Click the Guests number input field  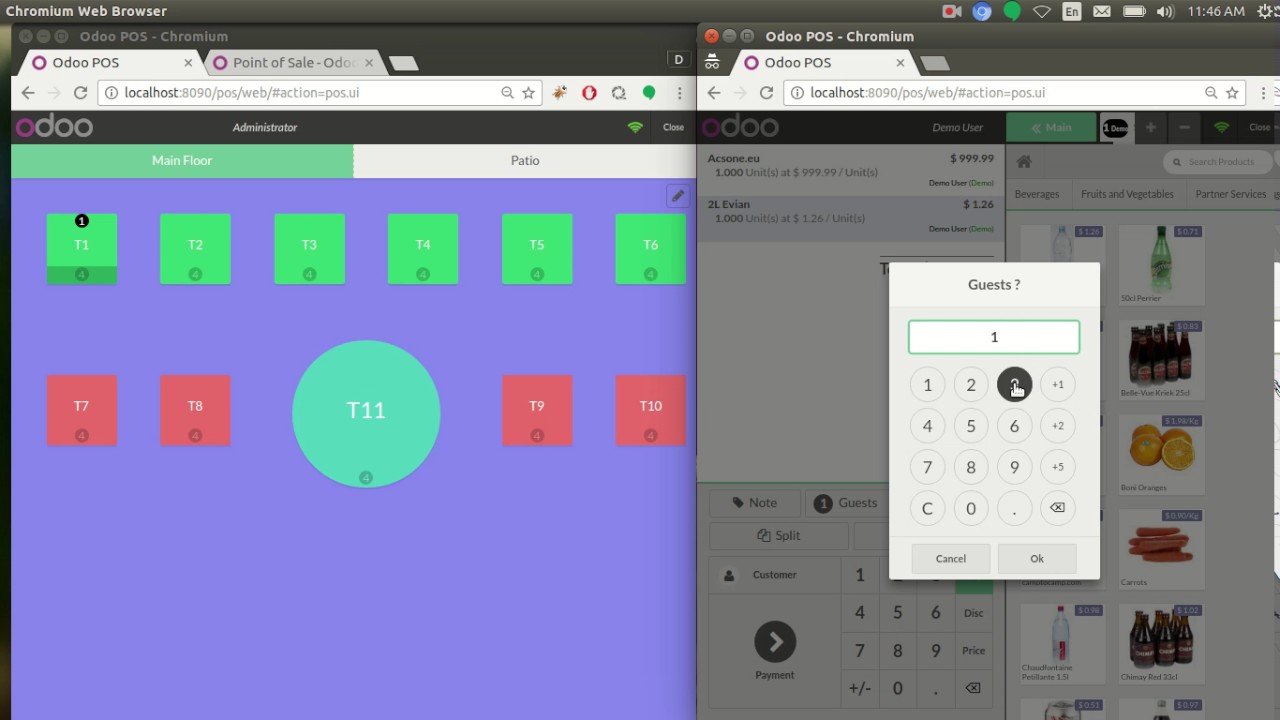pos(994,337)
